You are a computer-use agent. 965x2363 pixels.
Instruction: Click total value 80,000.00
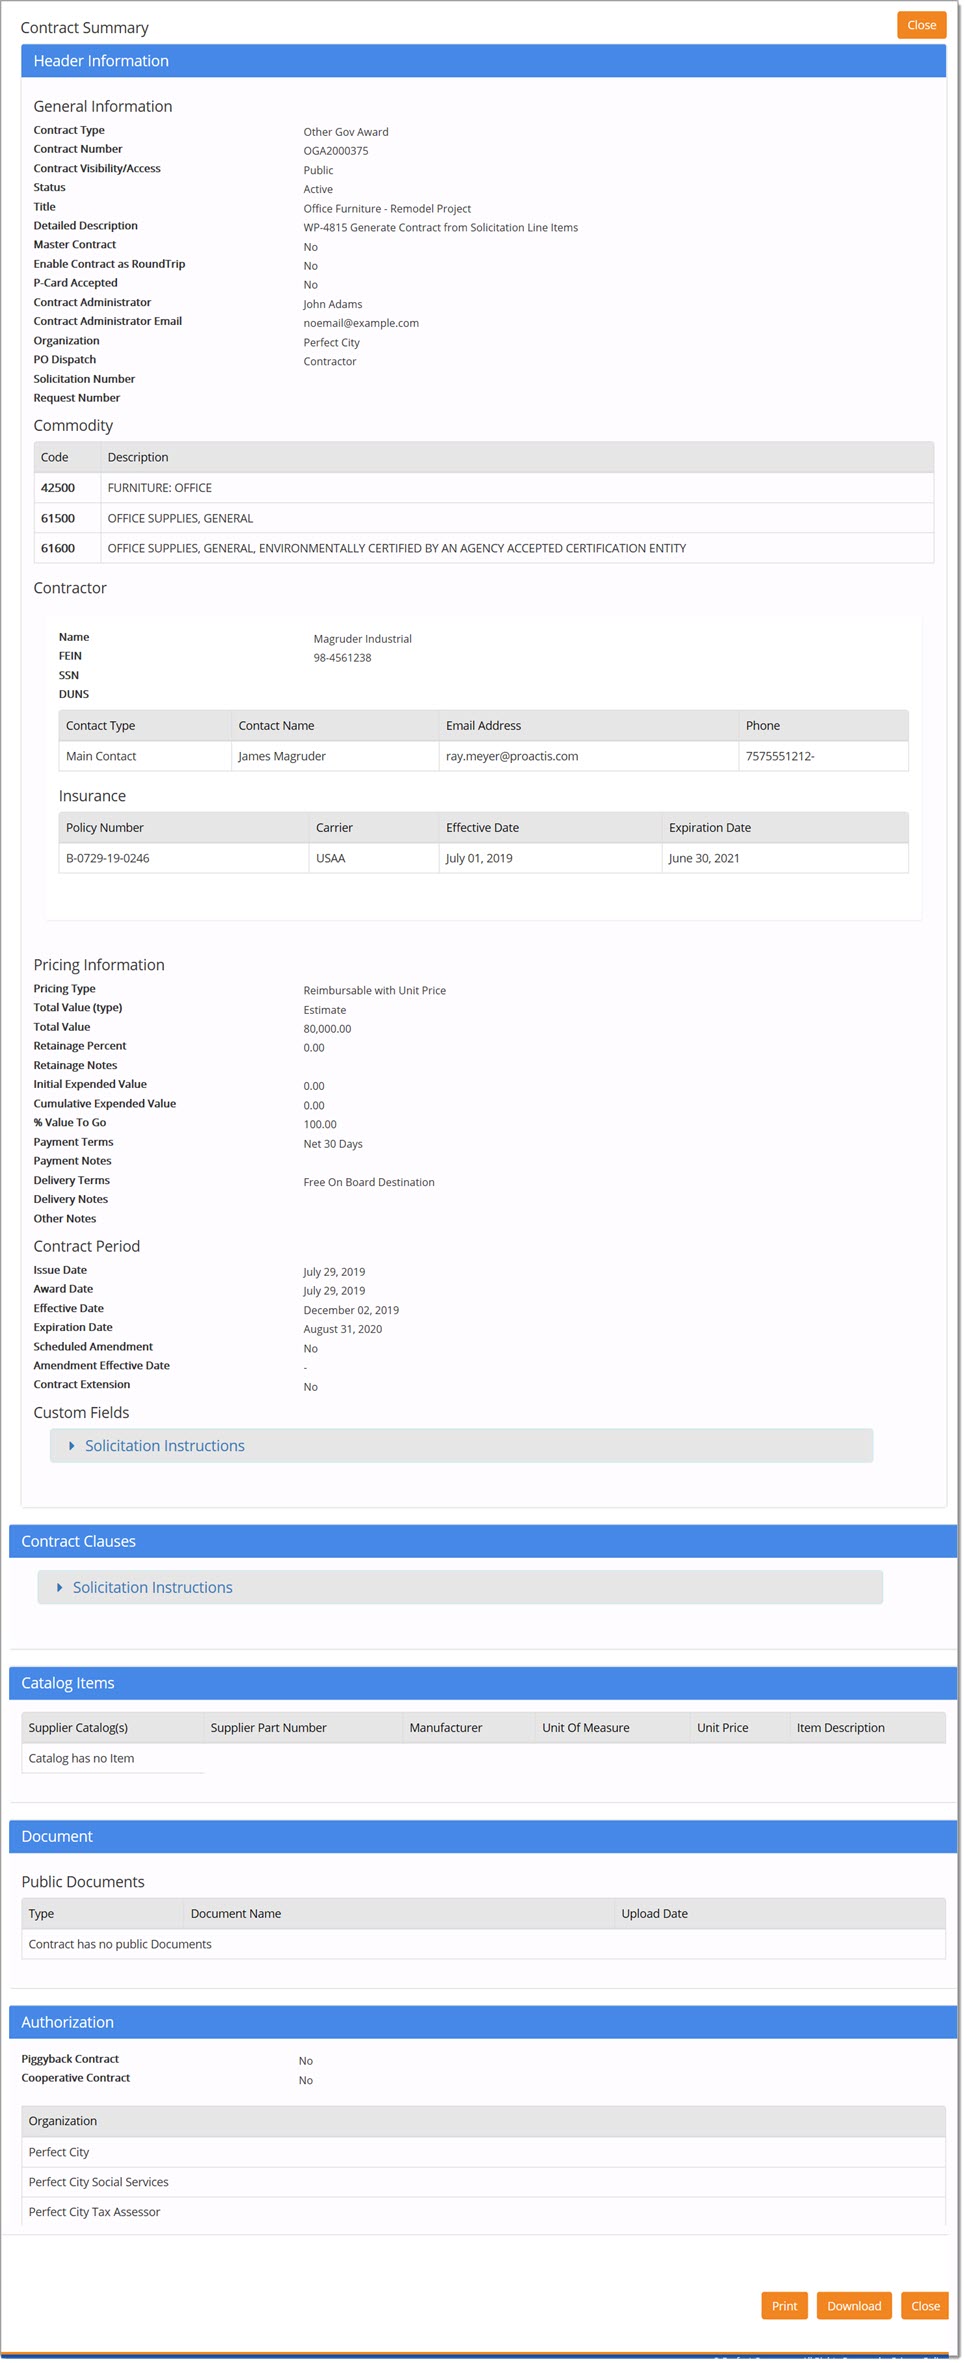pos(327,1029)
